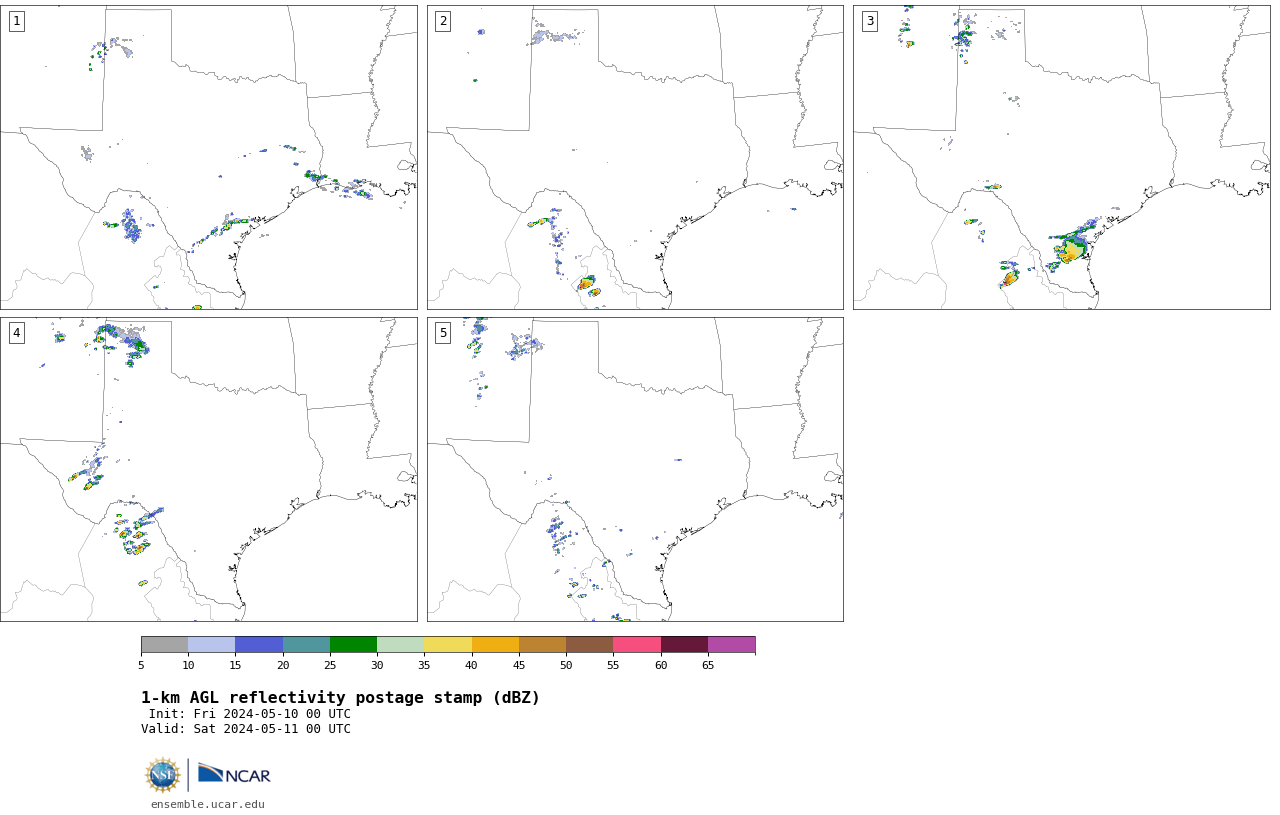Screen dimensions: 1280x815
Task: Click the colorbar tick label '35'
Action: [x=424, y=665]
